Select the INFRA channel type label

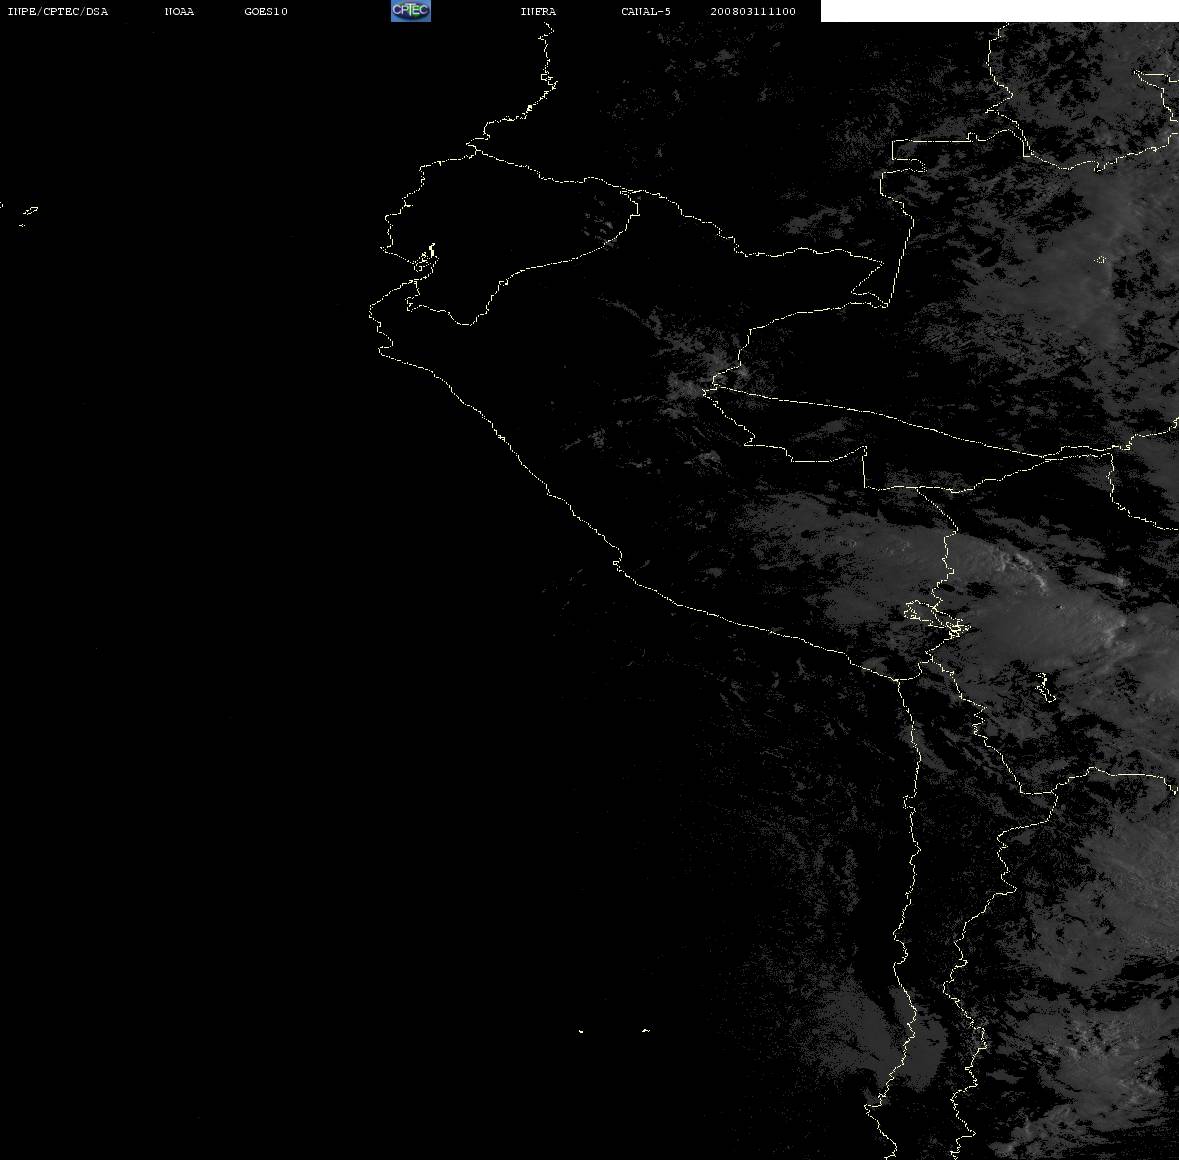538,11
